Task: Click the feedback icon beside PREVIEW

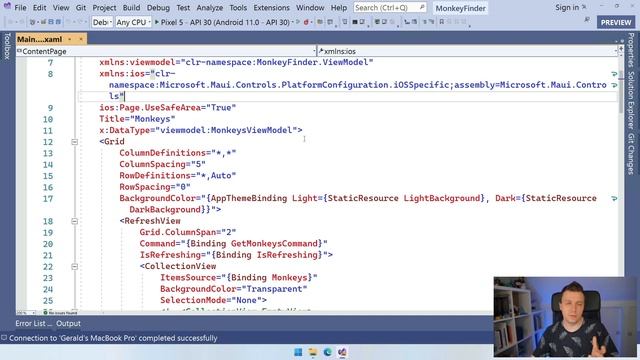Action: tap(587, 20)
